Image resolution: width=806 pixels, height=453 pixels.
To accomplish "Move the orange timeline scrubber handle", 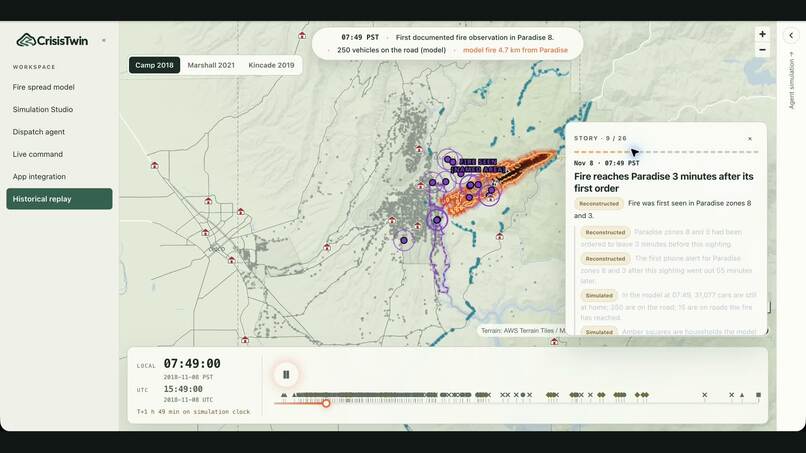I will tap(326, 403).
